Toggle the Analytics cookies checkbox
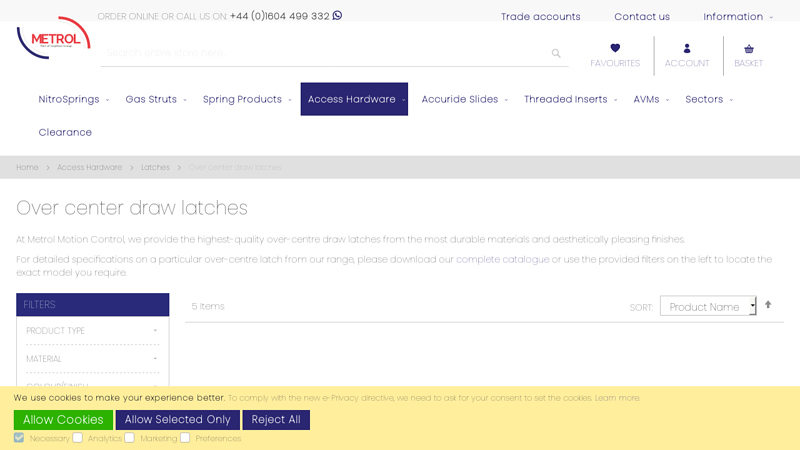Screen dimensions: 800x450 [x=78, y=438]
